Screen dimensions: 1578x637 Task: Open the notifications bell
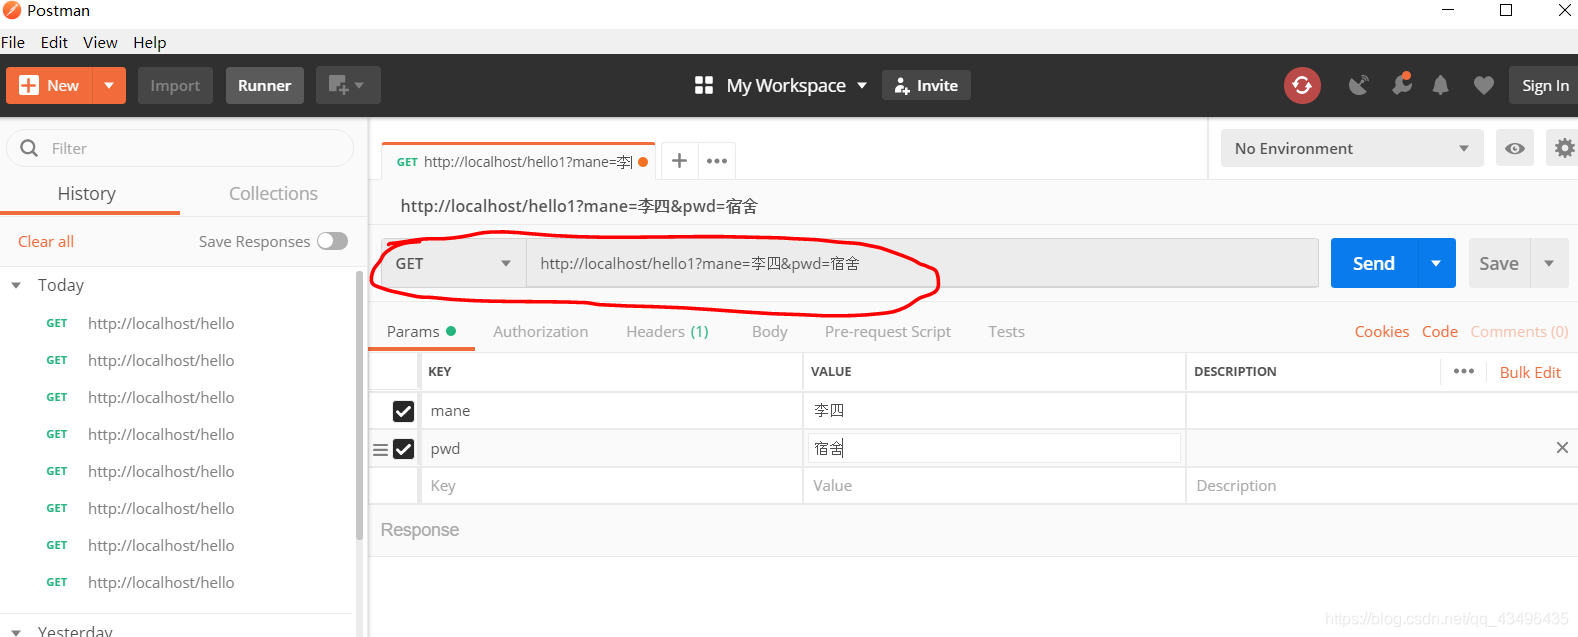[1440, 85]
